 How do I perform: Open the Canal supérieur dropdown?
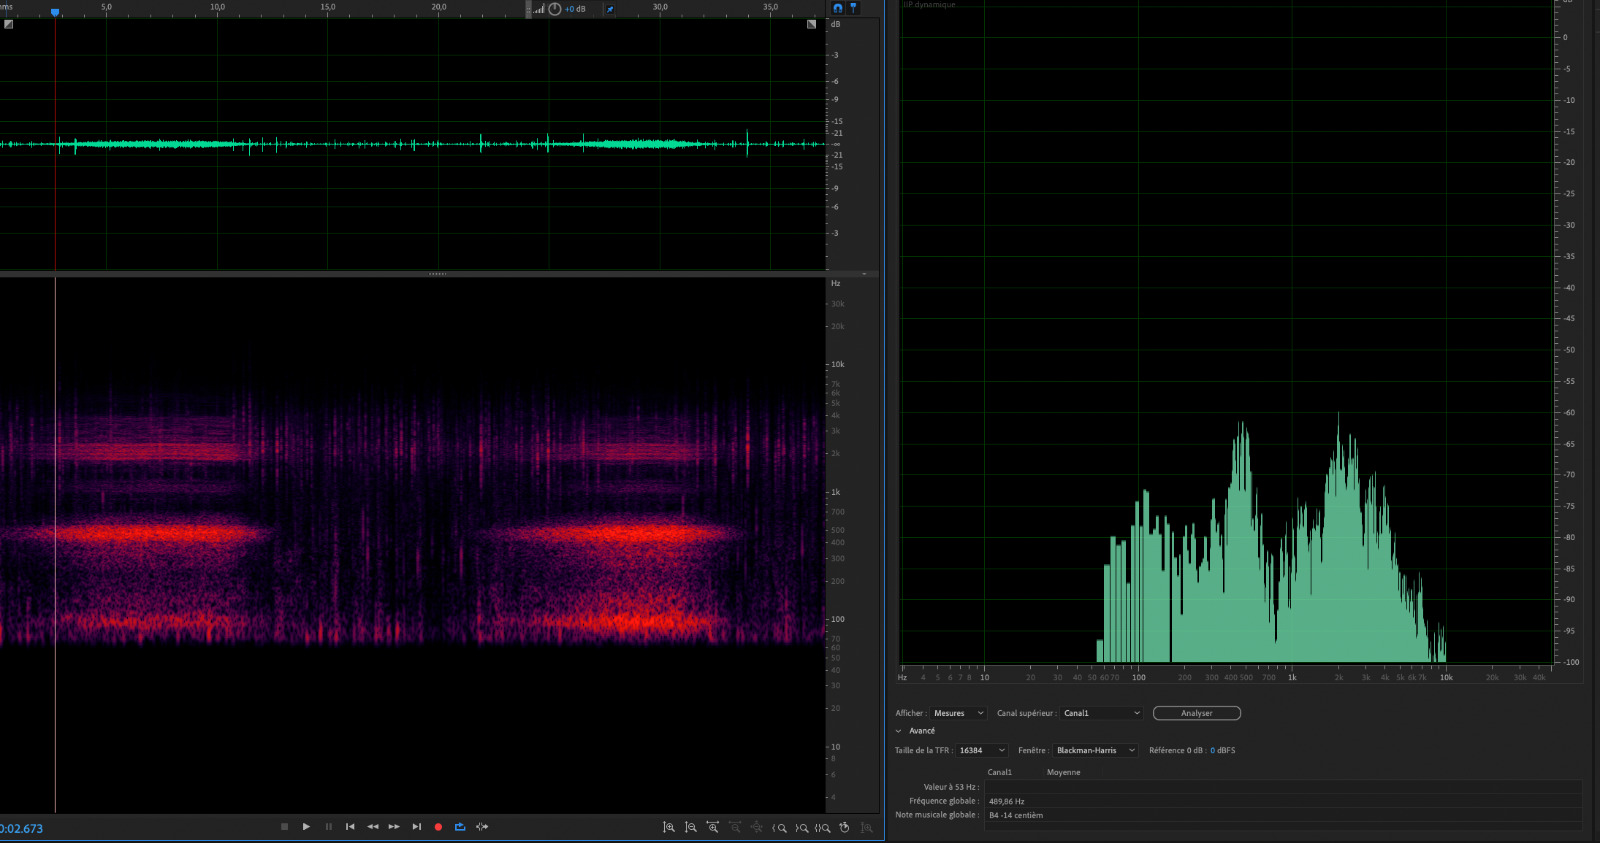[1101, 713]
